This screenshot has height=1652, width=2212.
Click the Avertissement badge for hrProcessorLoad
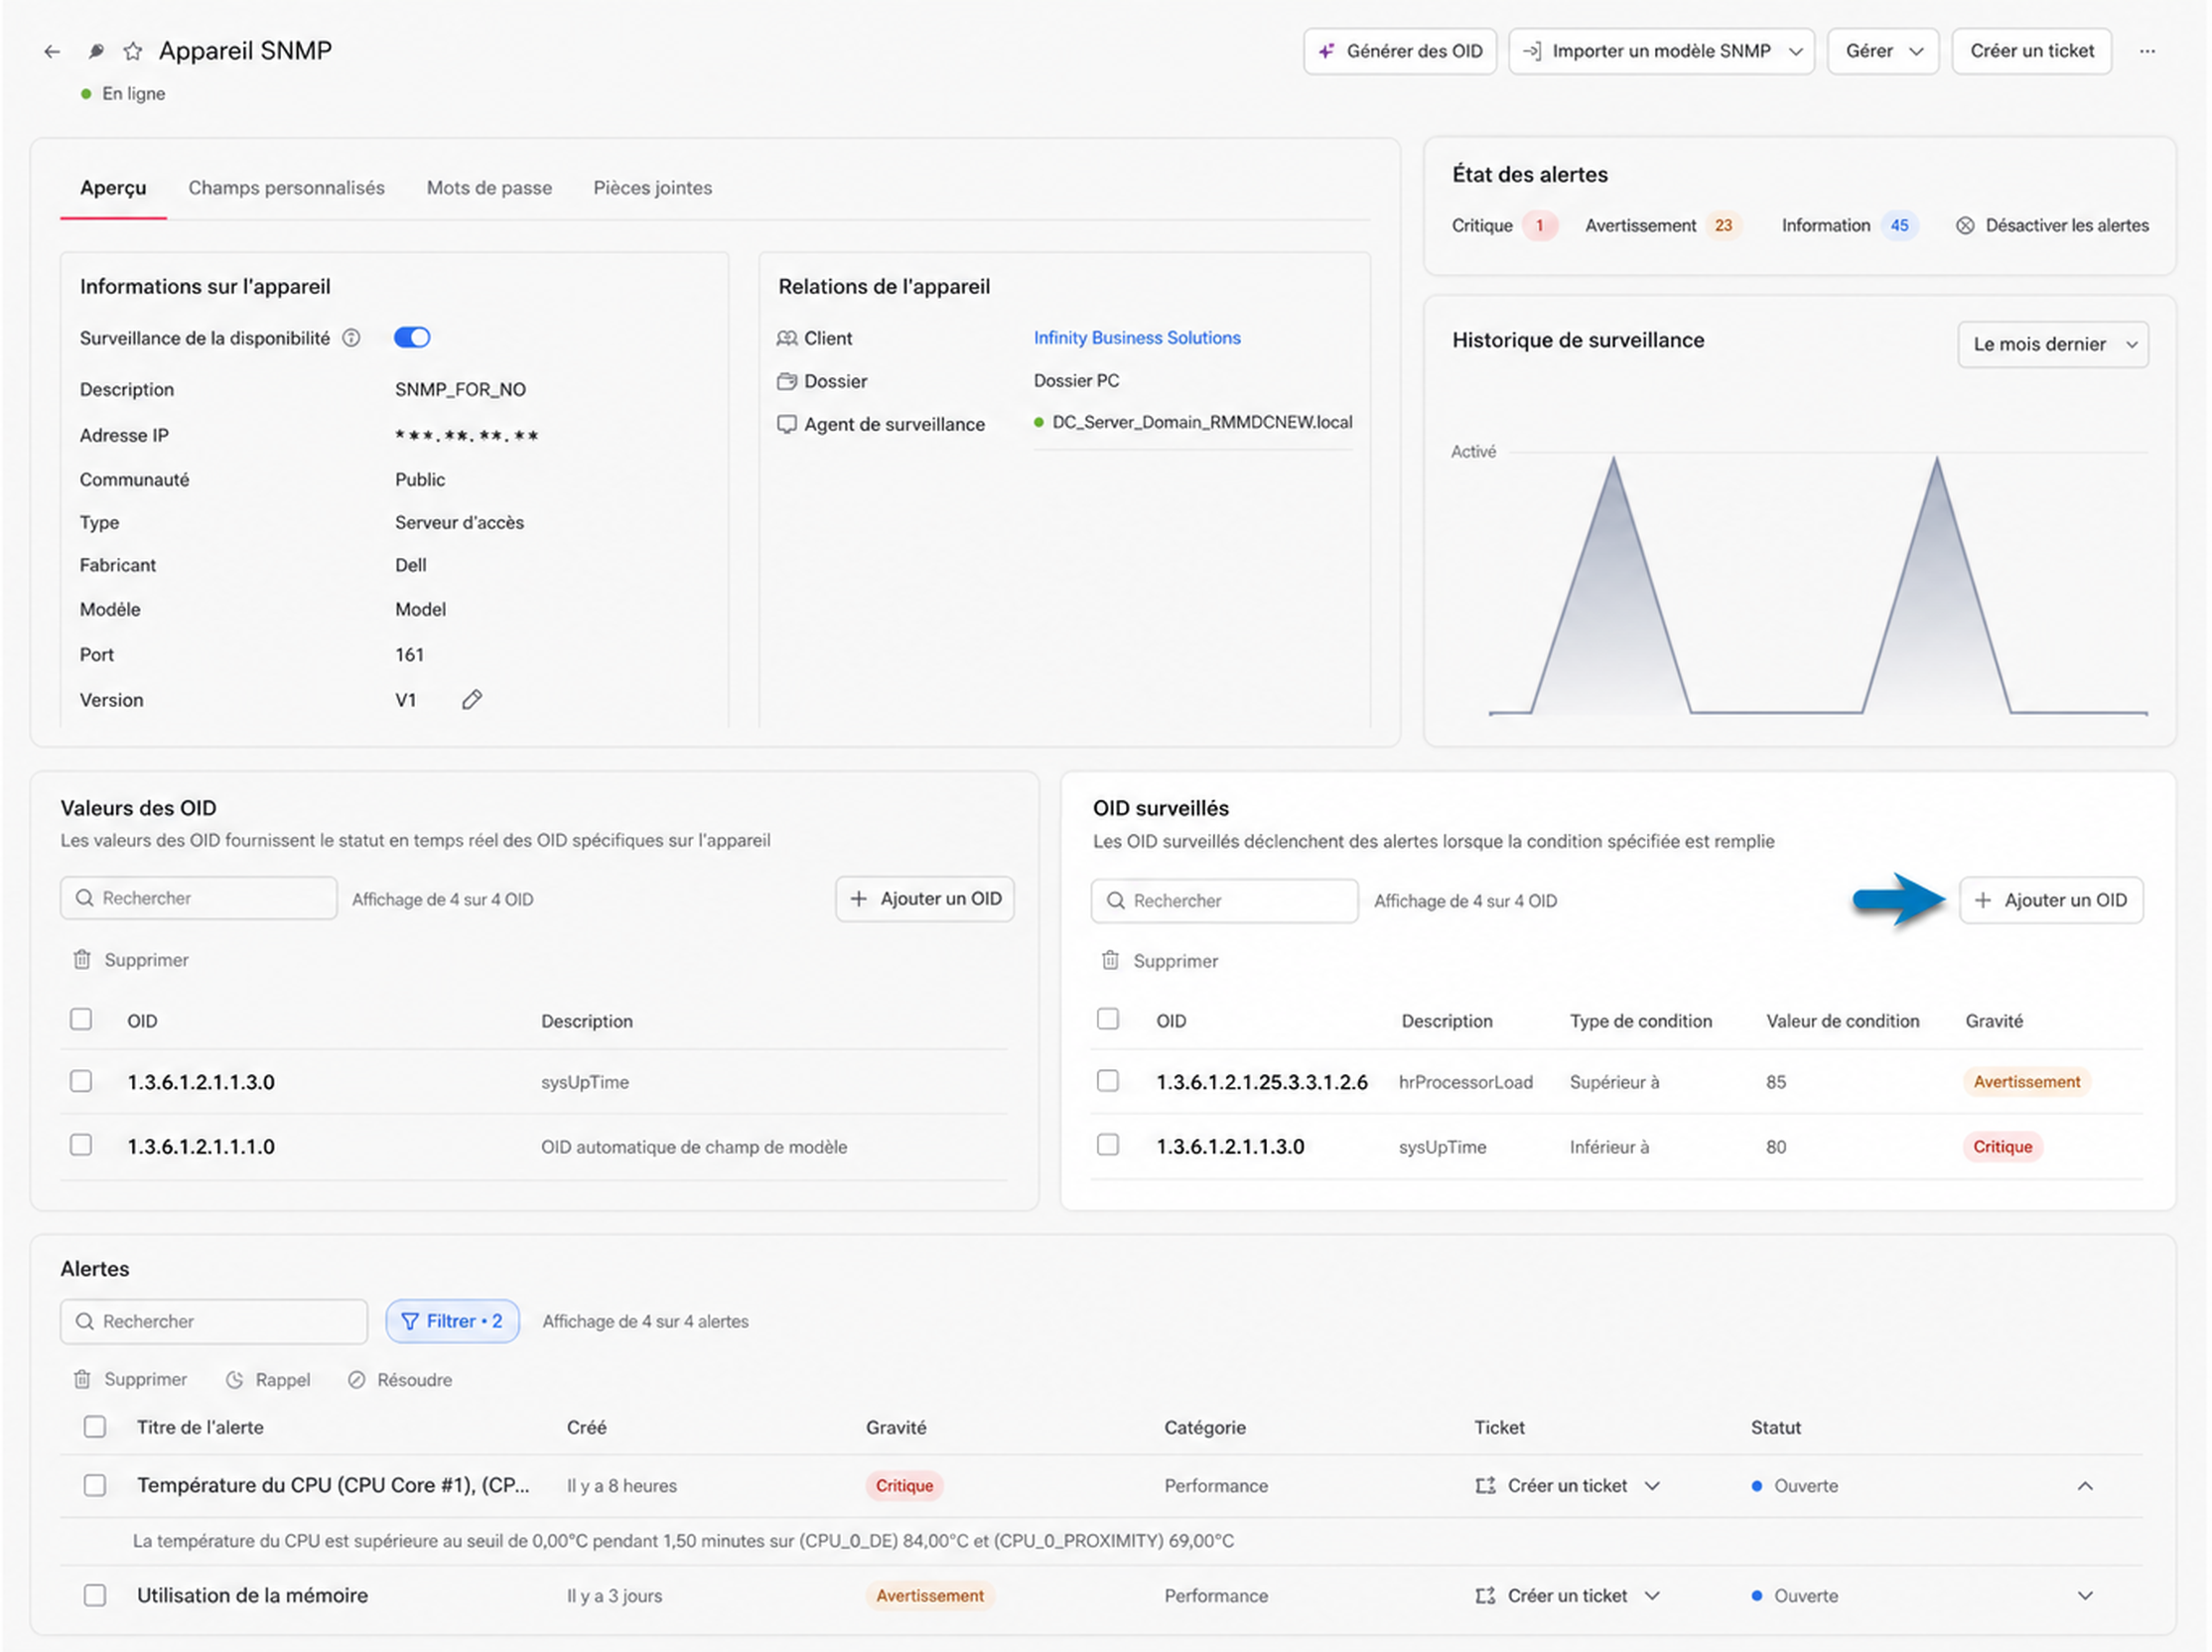point(2026,1082)
